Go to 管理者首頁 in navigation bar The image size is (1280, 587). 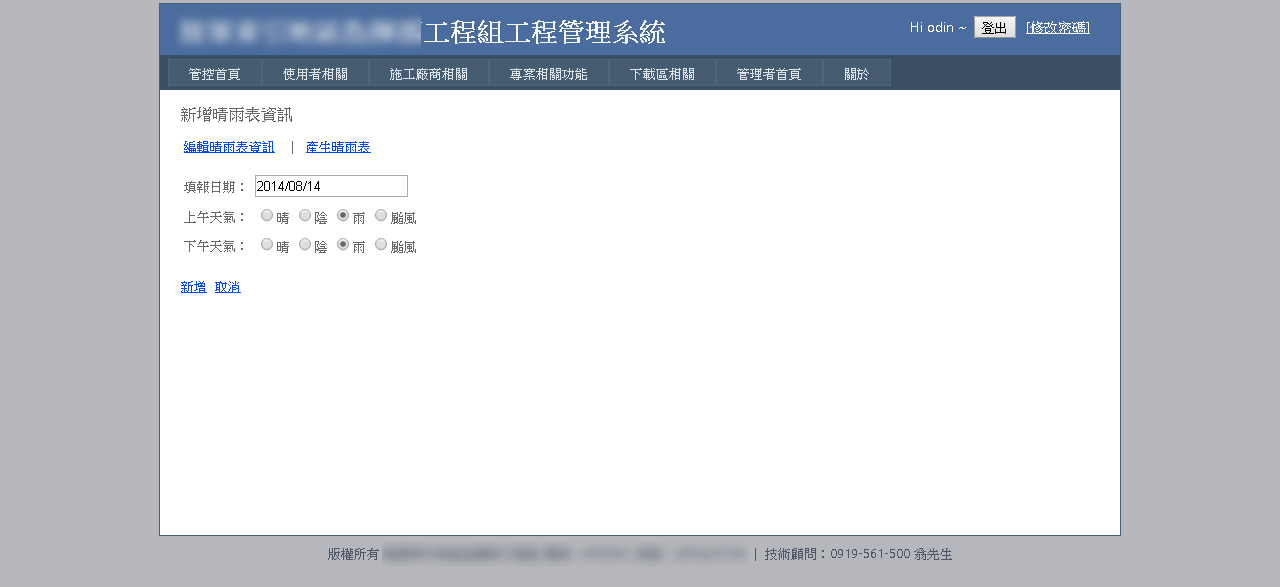coord(769,74)
